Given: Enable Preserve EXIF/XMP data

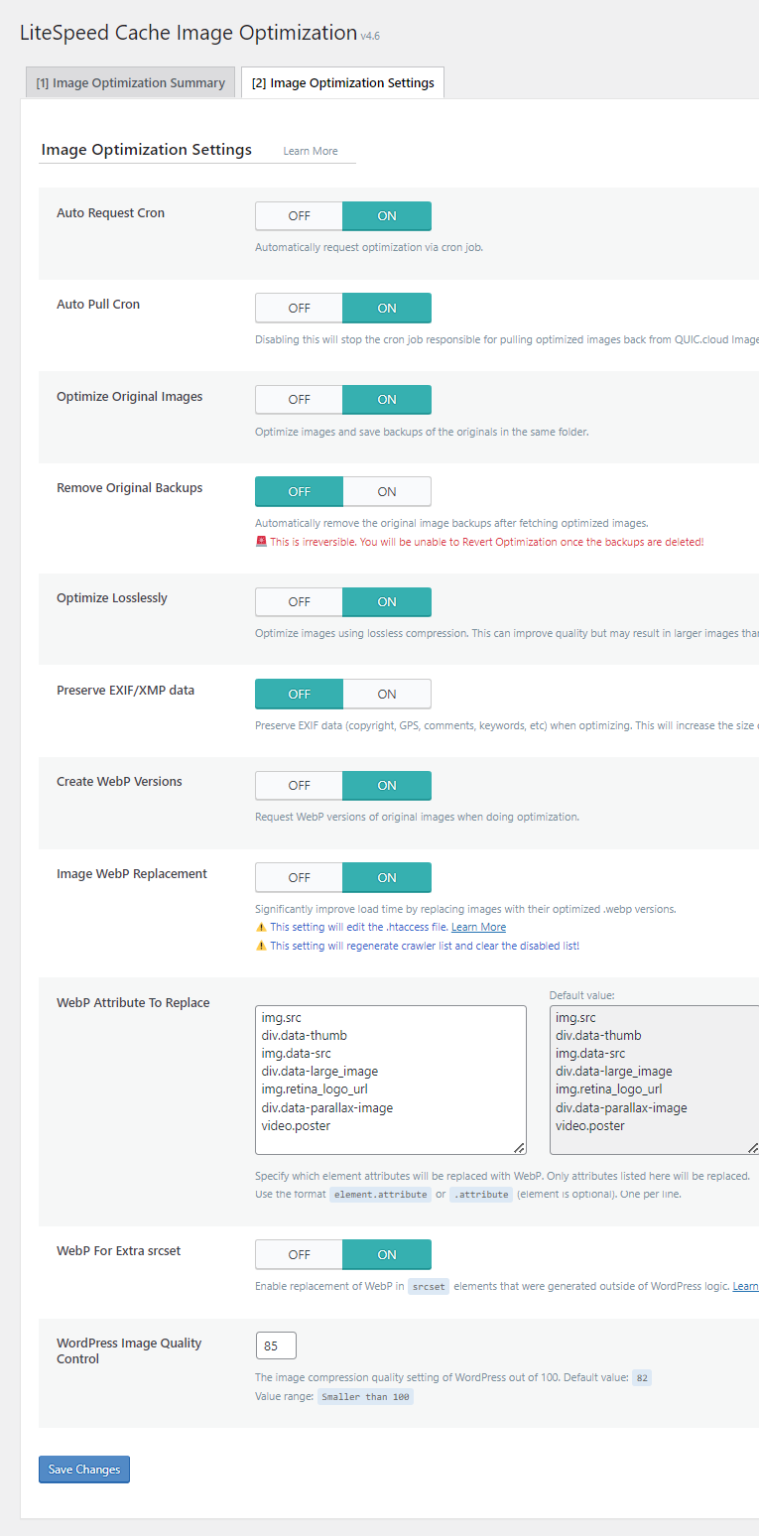Looking at the screenshot, I should click(387, 693).
